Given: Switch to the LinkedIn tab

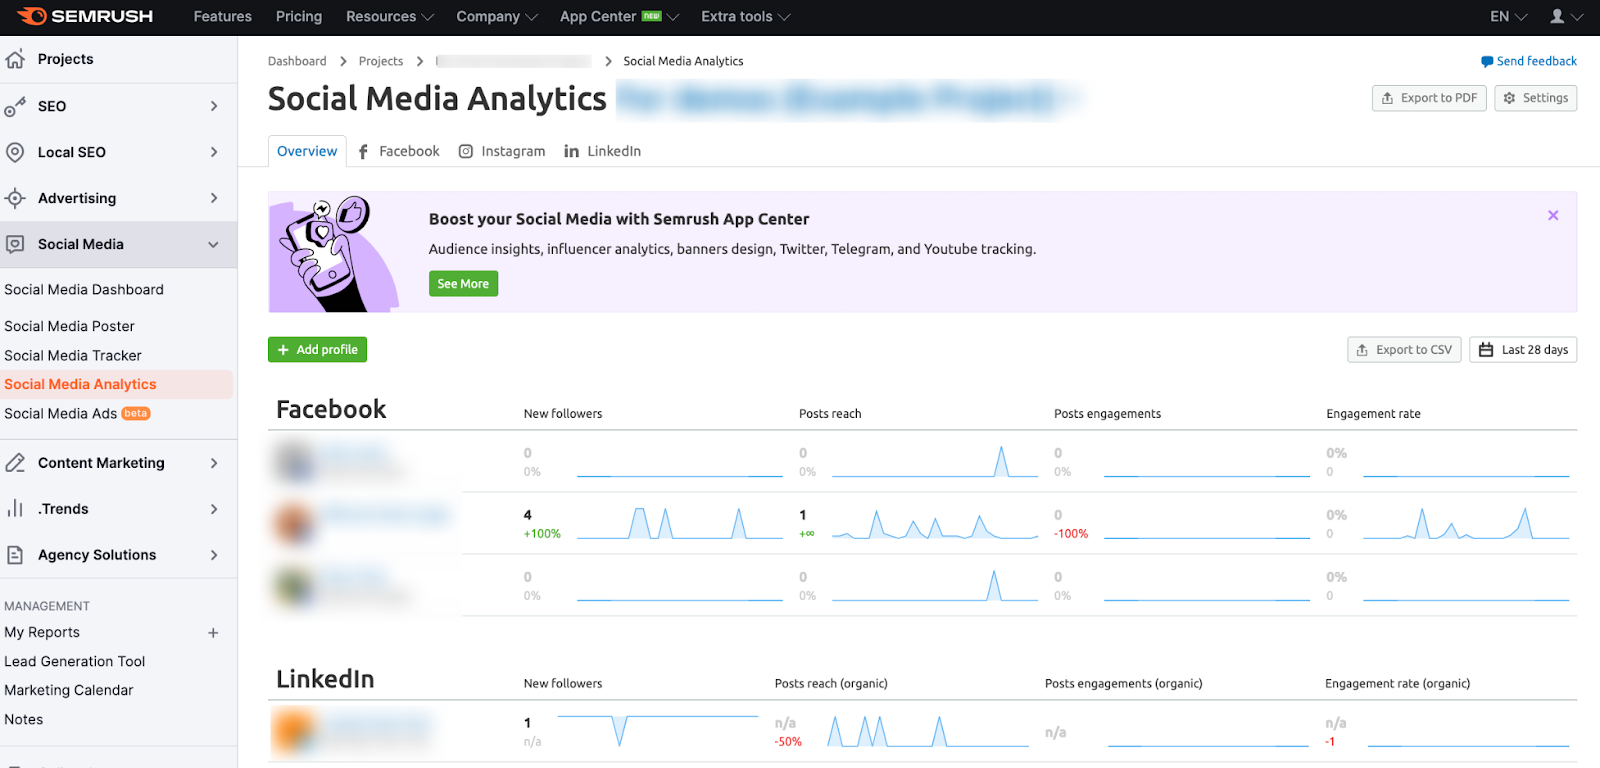Looking at the screenshot, I should pyautogui.click(x=602, y=151).
